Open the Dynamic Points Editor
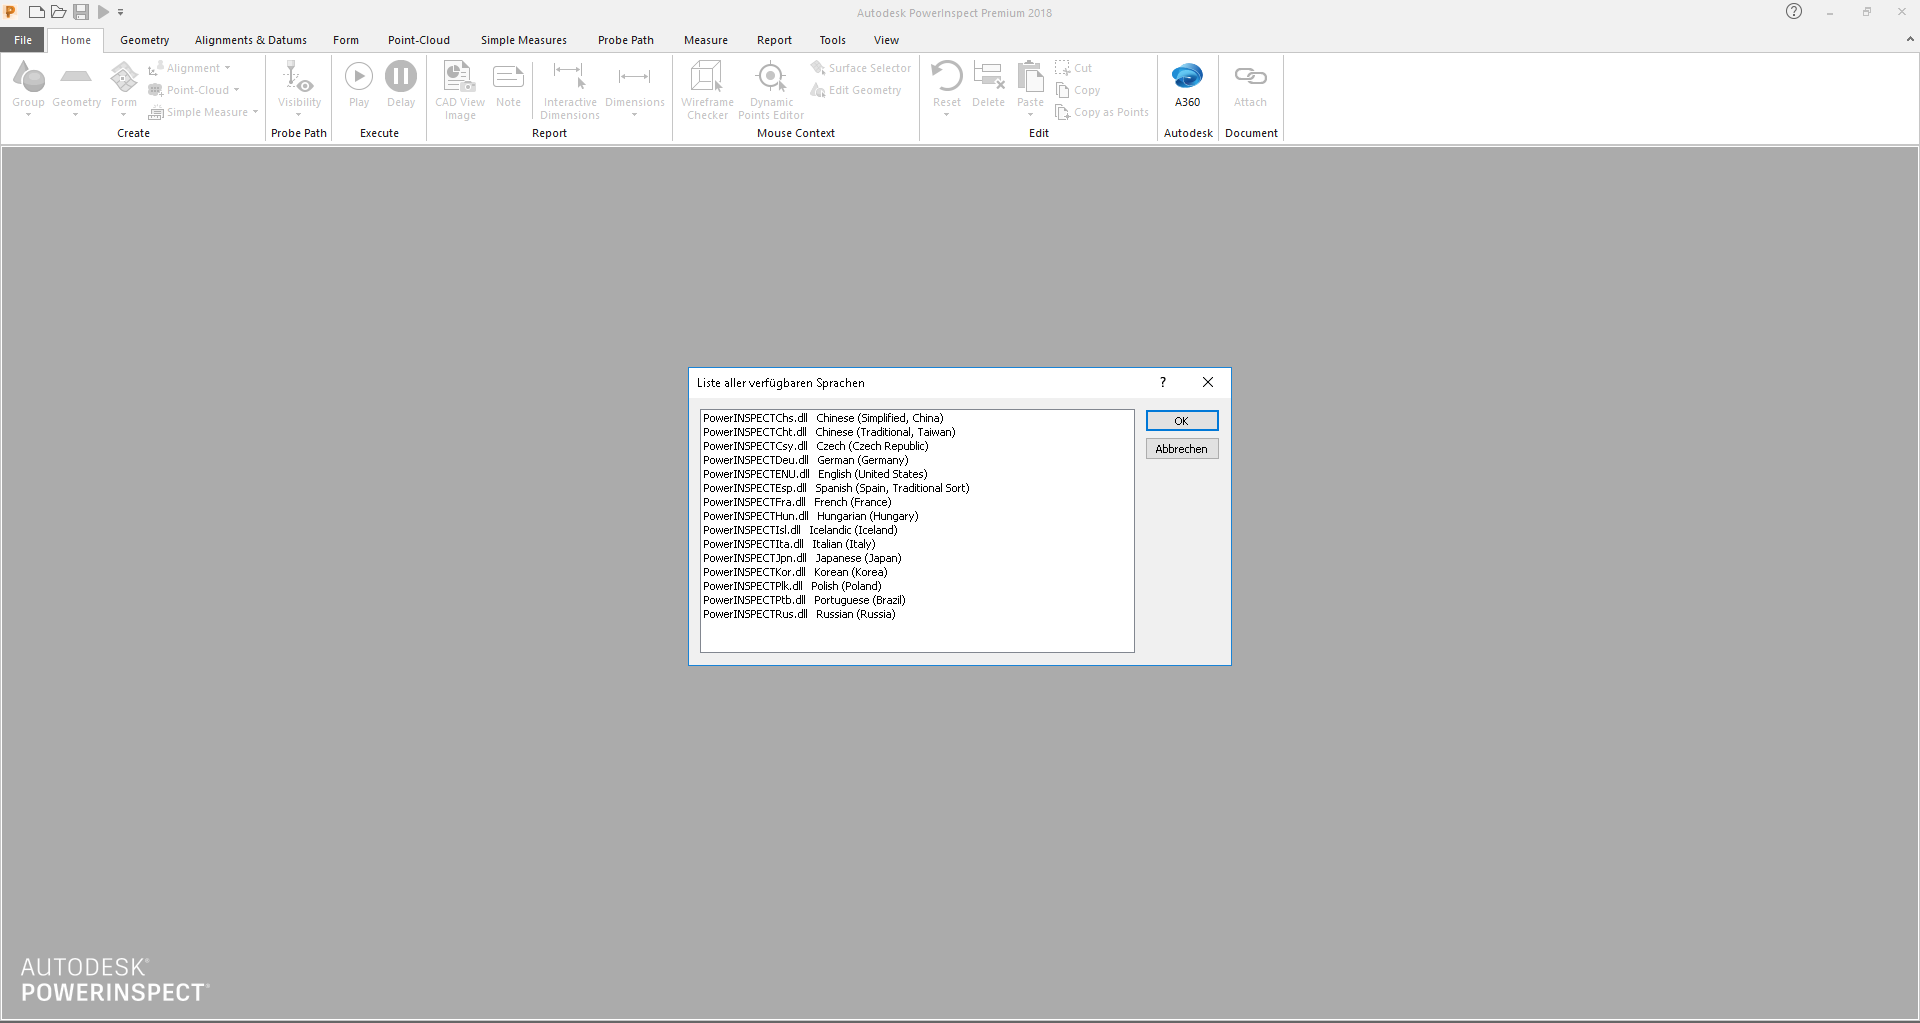This screenshot has height=1023, width=1920. pyautogui.click(x=770, y=88)
